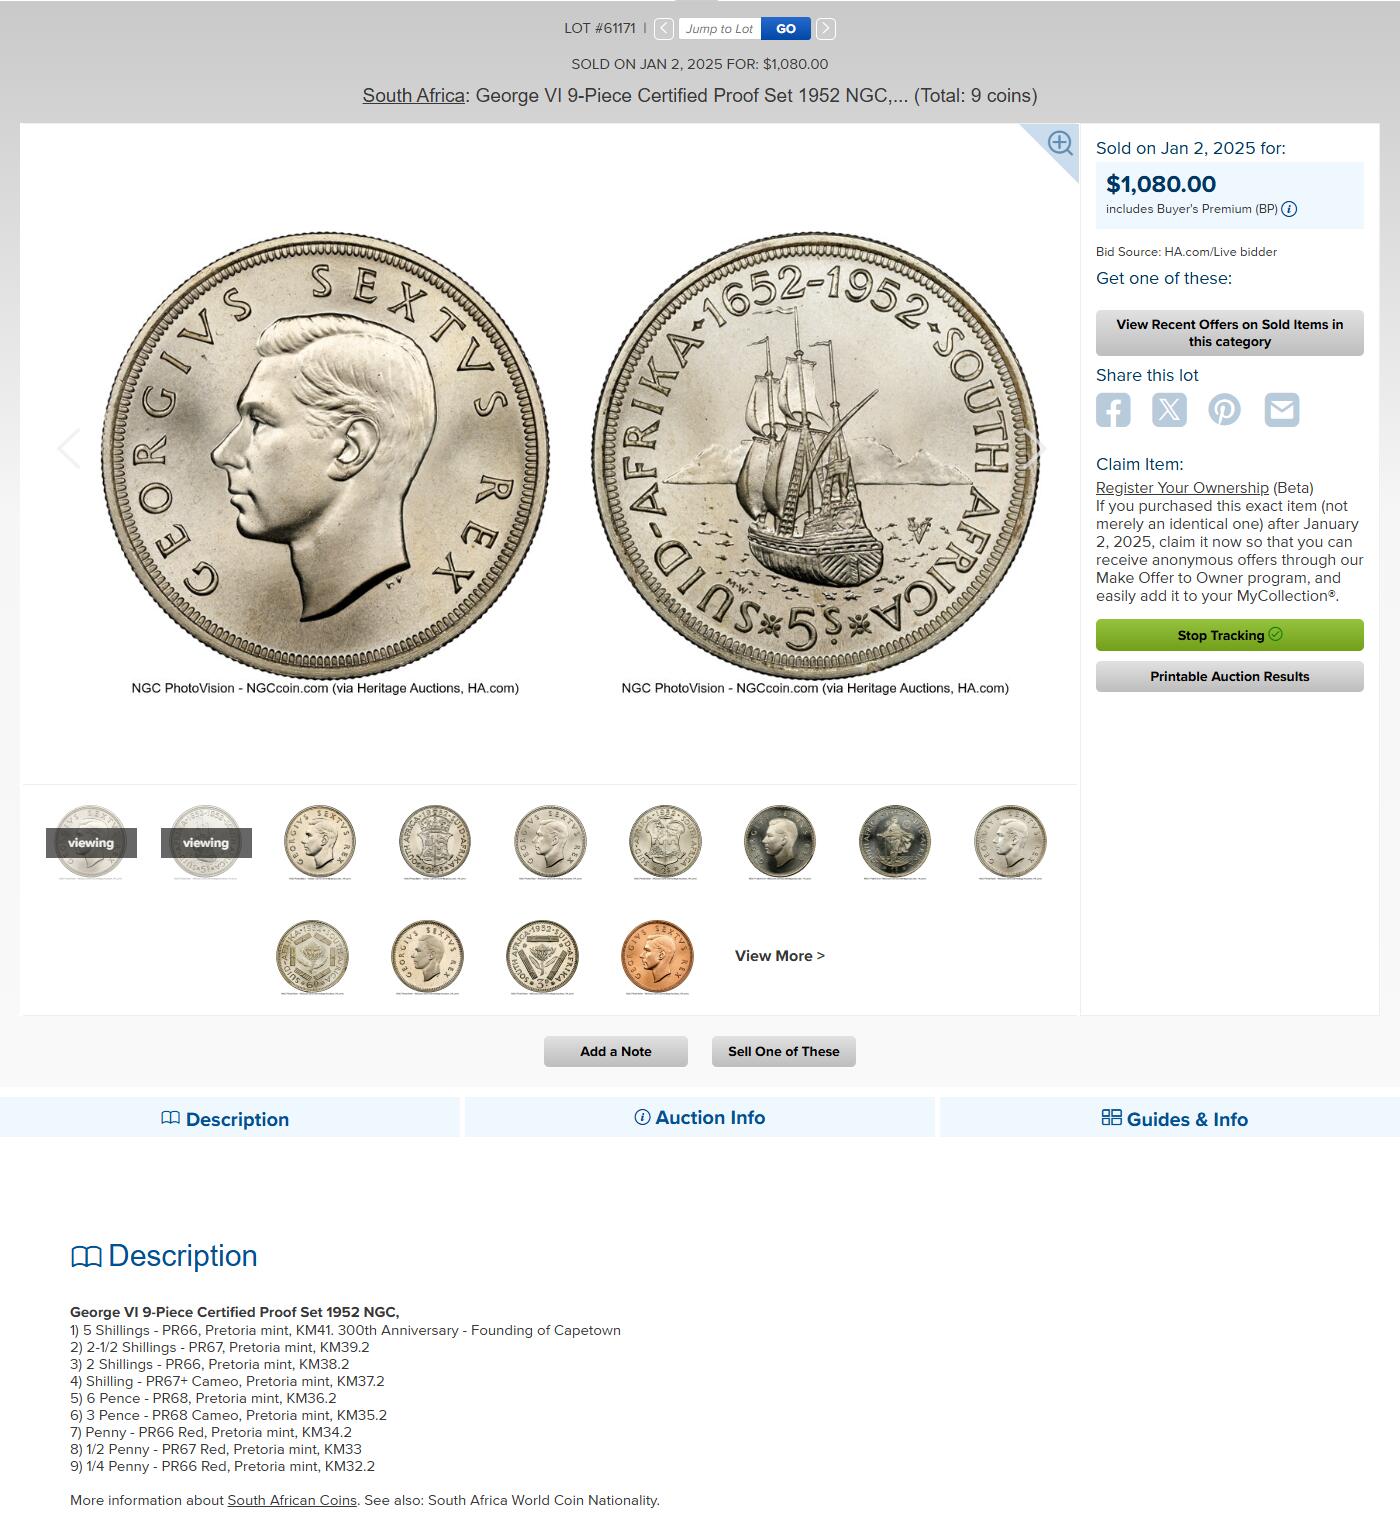Click Register Your Ownership link

pyautogui.click(x=1182, y=488)
